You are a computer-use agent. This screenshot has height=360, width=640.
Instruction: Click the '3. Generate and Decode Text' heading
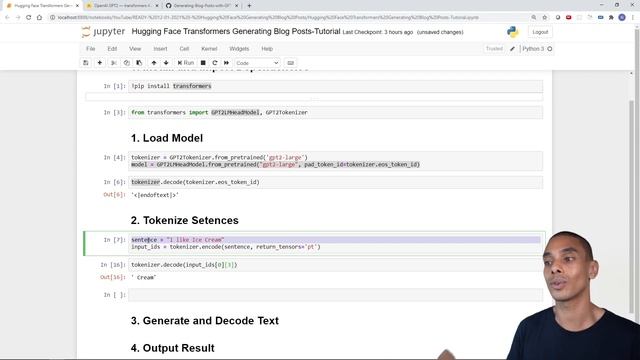(x=204, y=321)
